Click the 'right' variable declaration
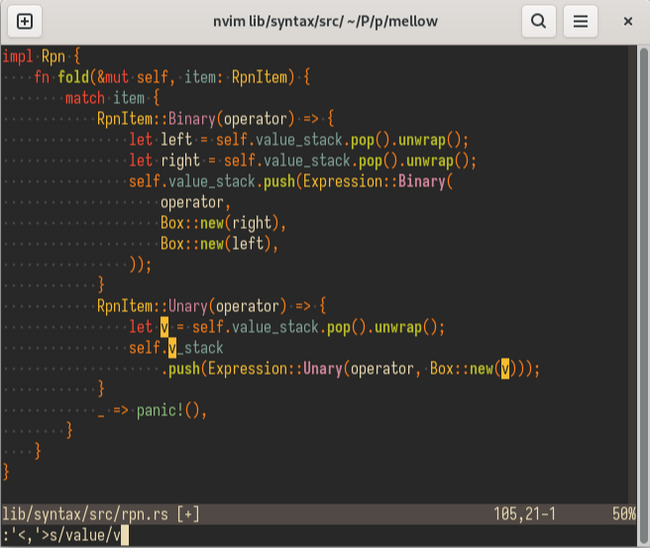This screenshot has height=548, width=650. pos(180,161)
